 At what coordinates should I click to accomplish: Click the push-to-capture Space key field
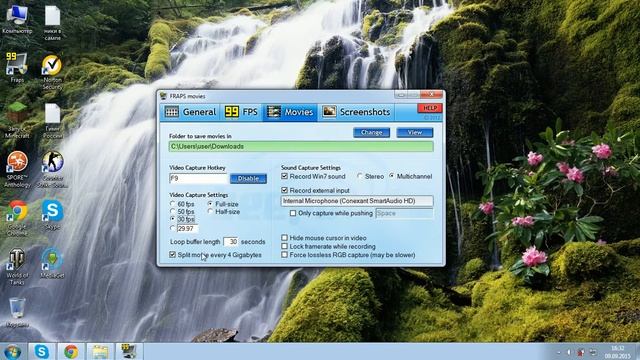(404, 213)
